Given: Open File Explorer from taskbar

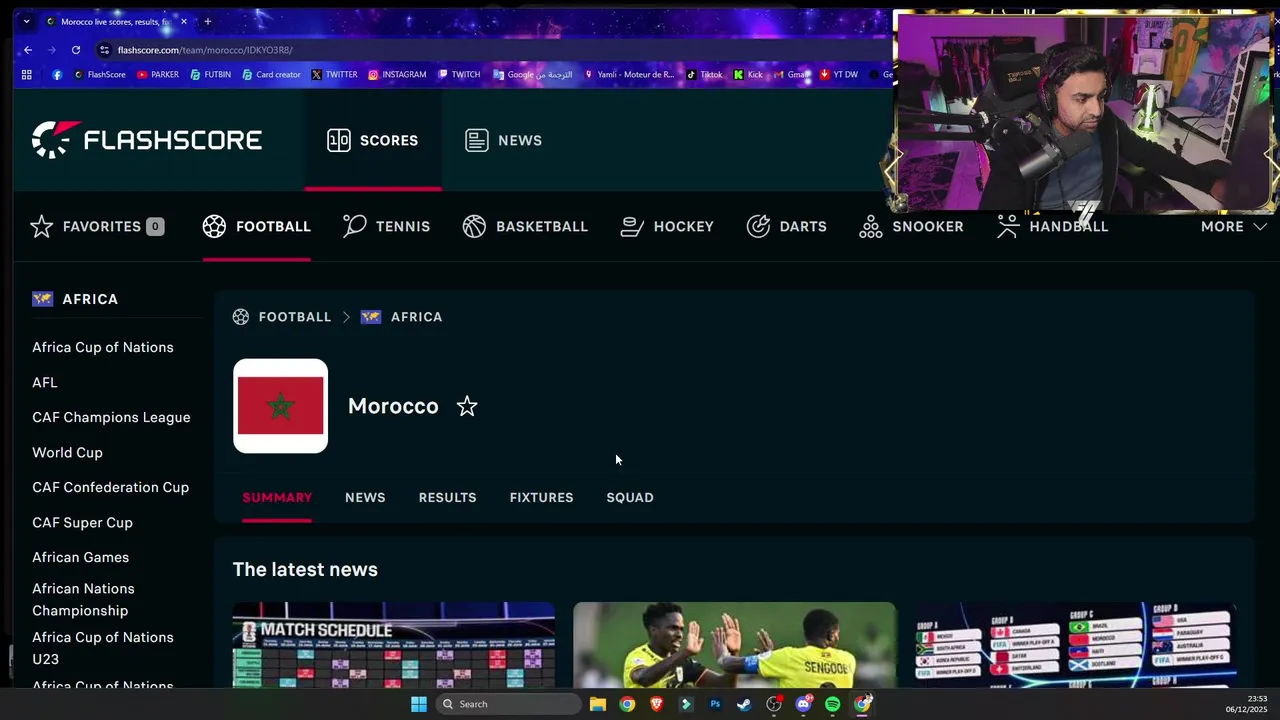Looking at the screenshot, I should [597, 704].
